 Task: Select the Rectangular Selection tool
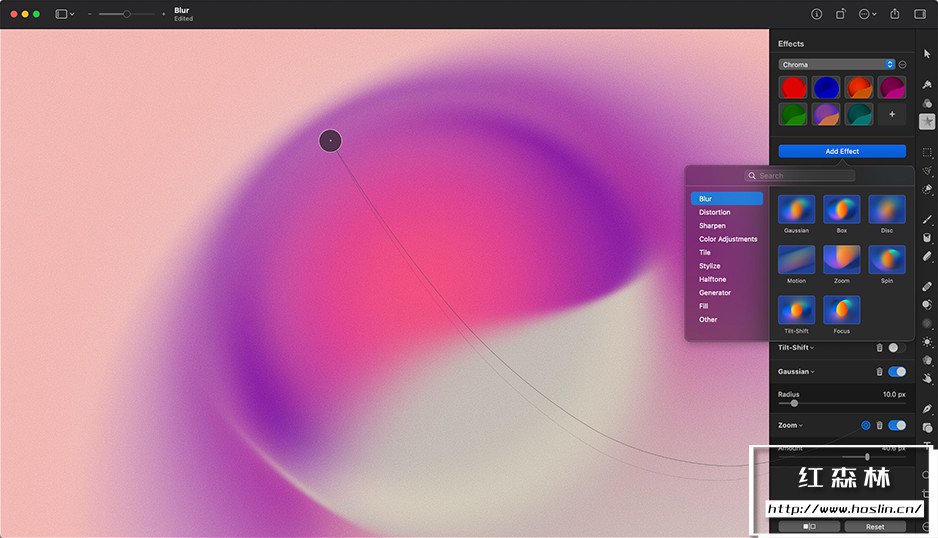[x=927, y=153]
